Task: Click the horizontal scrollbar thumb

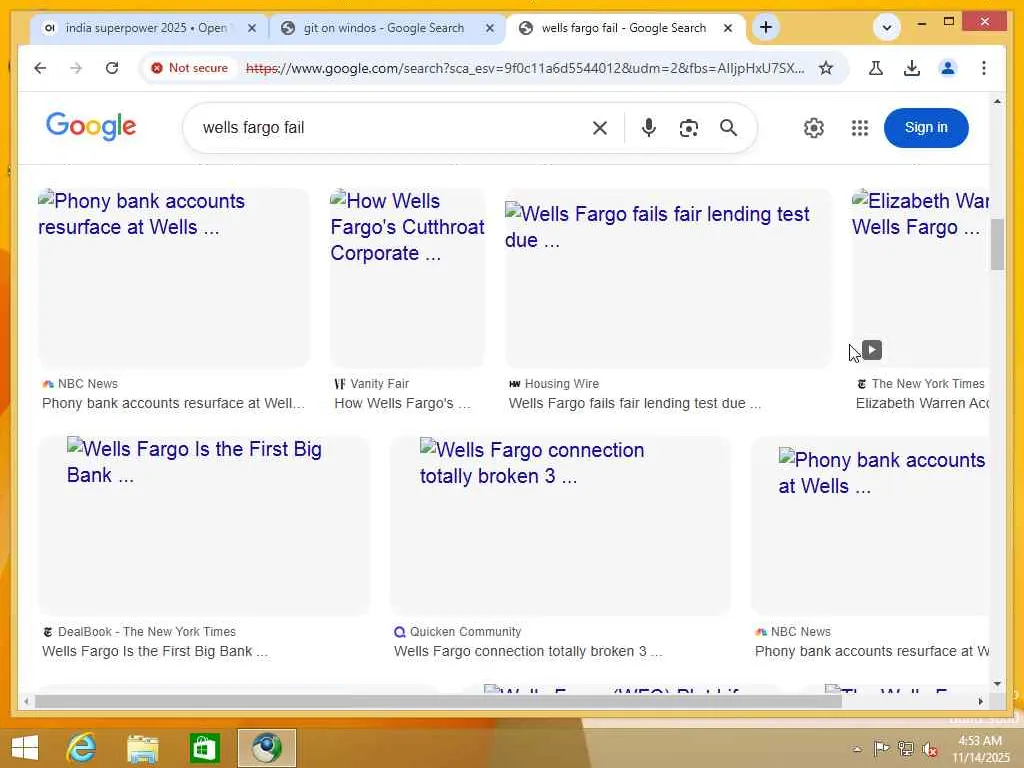Action: click(x=438, y=701)
